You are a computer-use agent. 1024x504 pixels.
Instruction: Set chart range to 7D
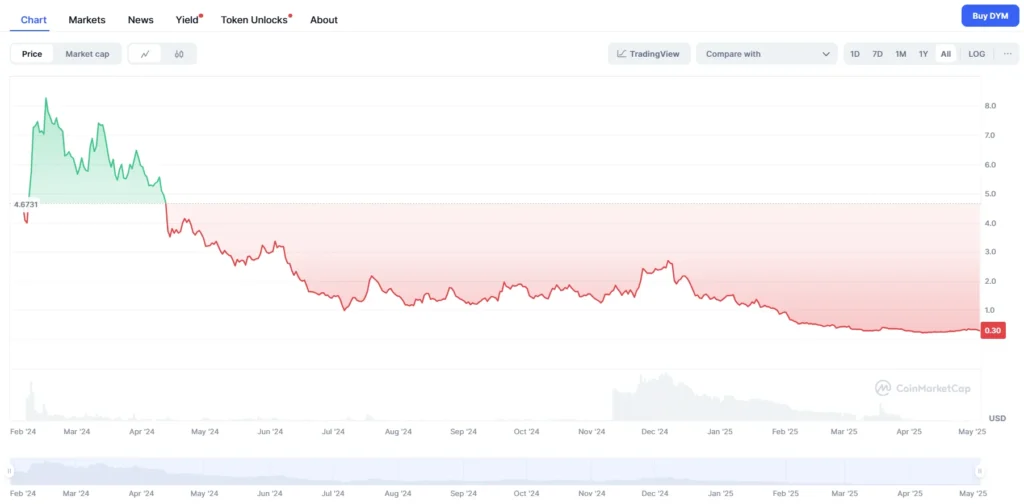coord(877,54)
